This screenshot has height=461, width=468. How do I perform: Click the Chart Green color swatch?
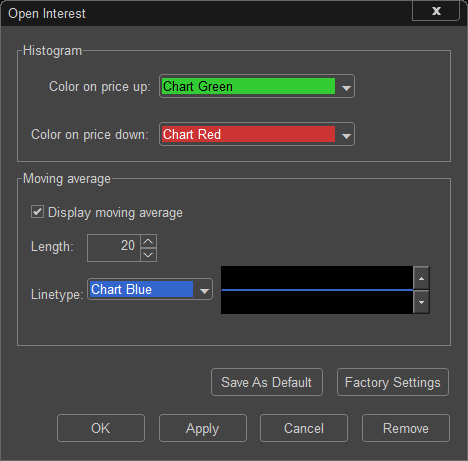coord(248,86)
